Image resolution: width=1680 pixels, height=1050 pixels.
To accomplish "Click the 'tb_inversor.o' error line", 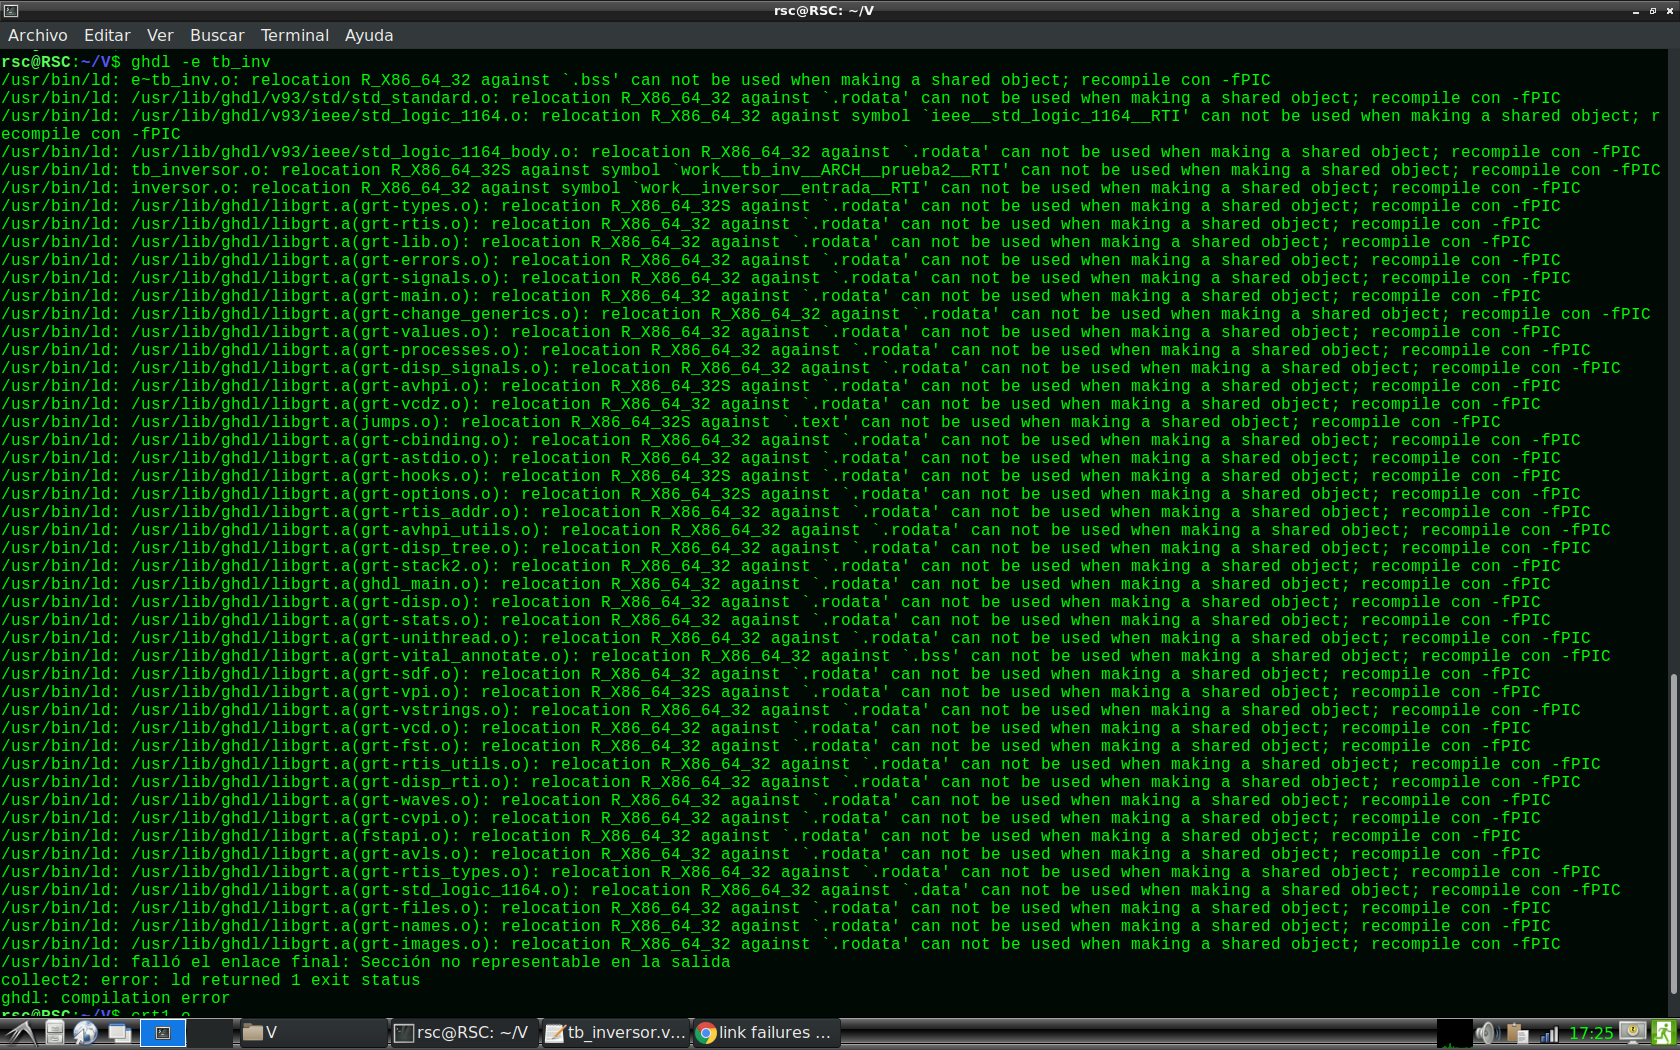I will 831,170.
